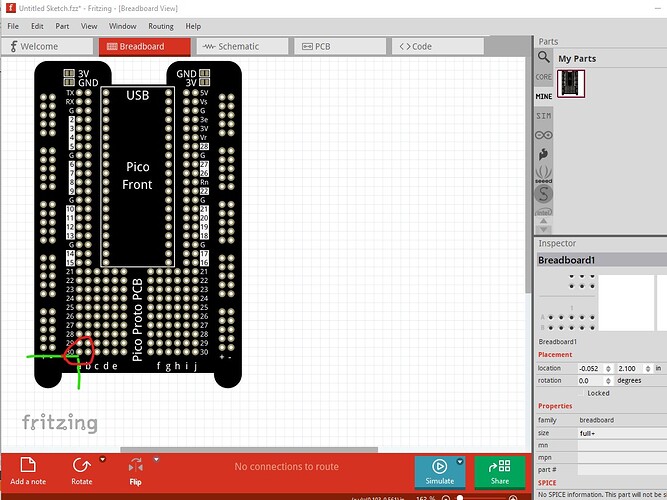Select the MINE parts bin
This screenshot has height=500, width=667.
click(x=543, y=97)
